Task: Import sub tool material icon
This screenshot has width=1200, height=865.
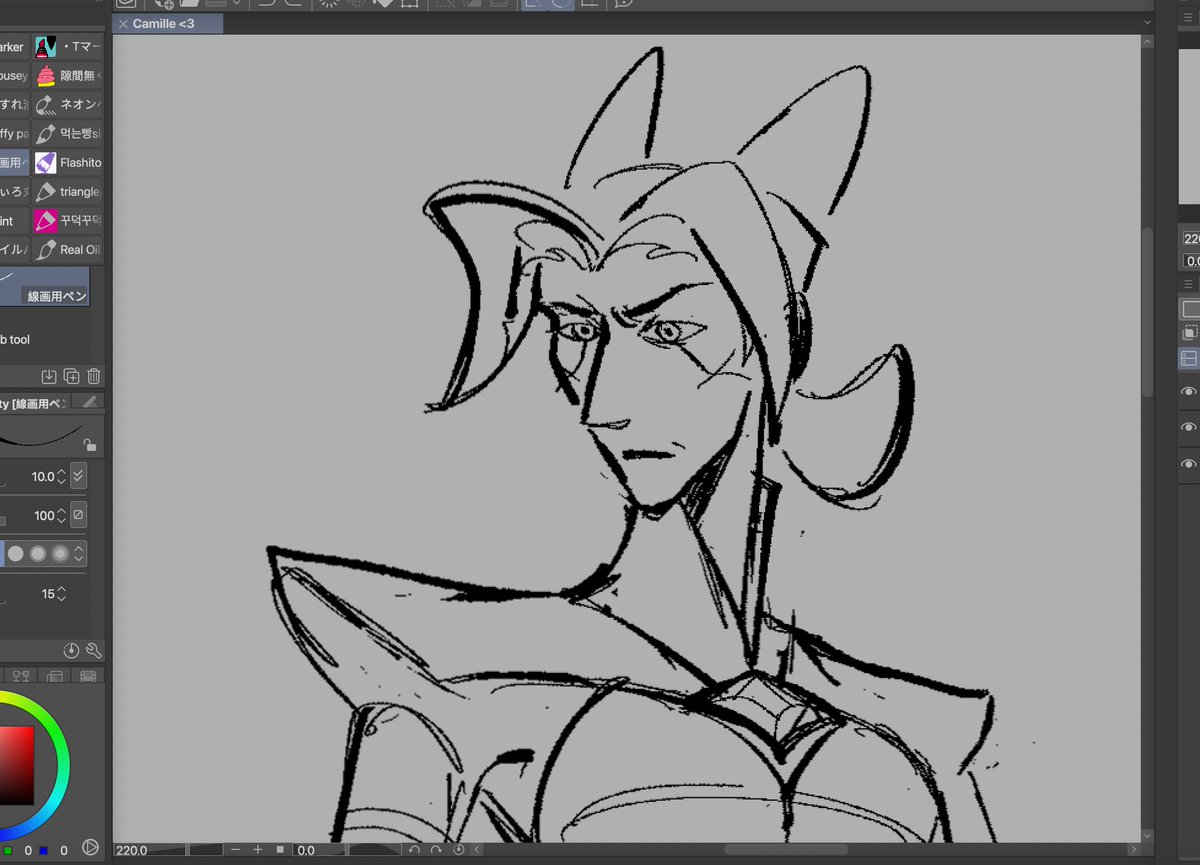Action: coord(48,376)
